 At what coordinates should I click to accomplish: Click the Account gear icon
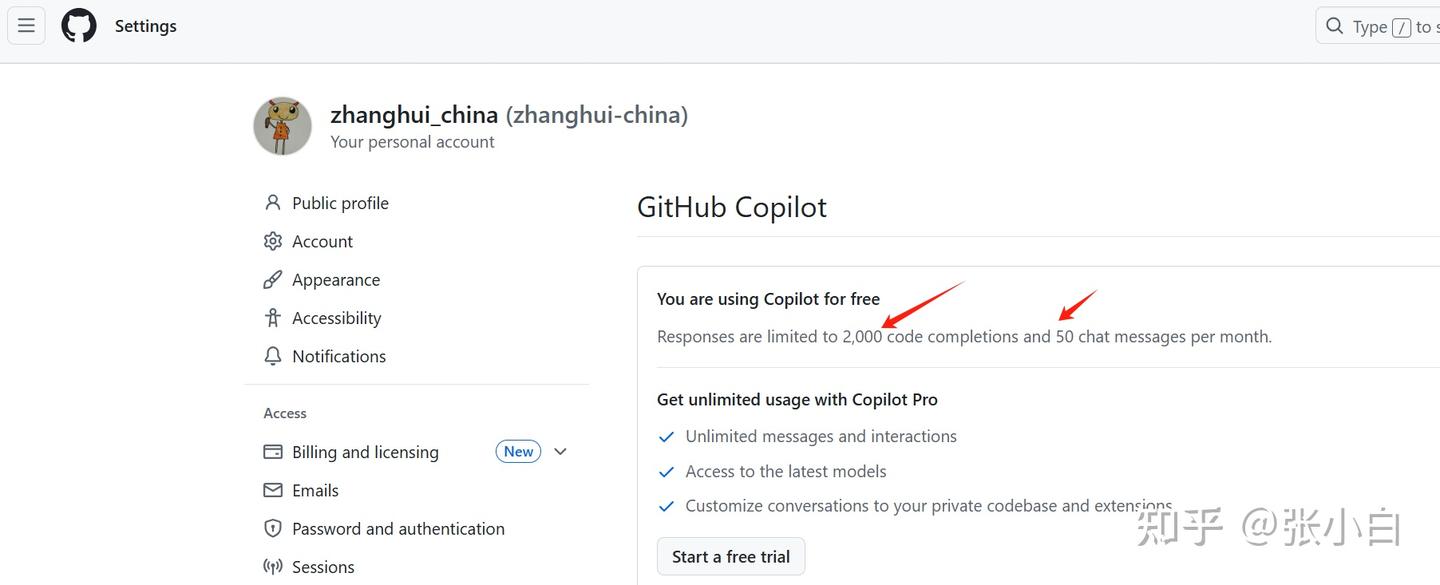272,241
